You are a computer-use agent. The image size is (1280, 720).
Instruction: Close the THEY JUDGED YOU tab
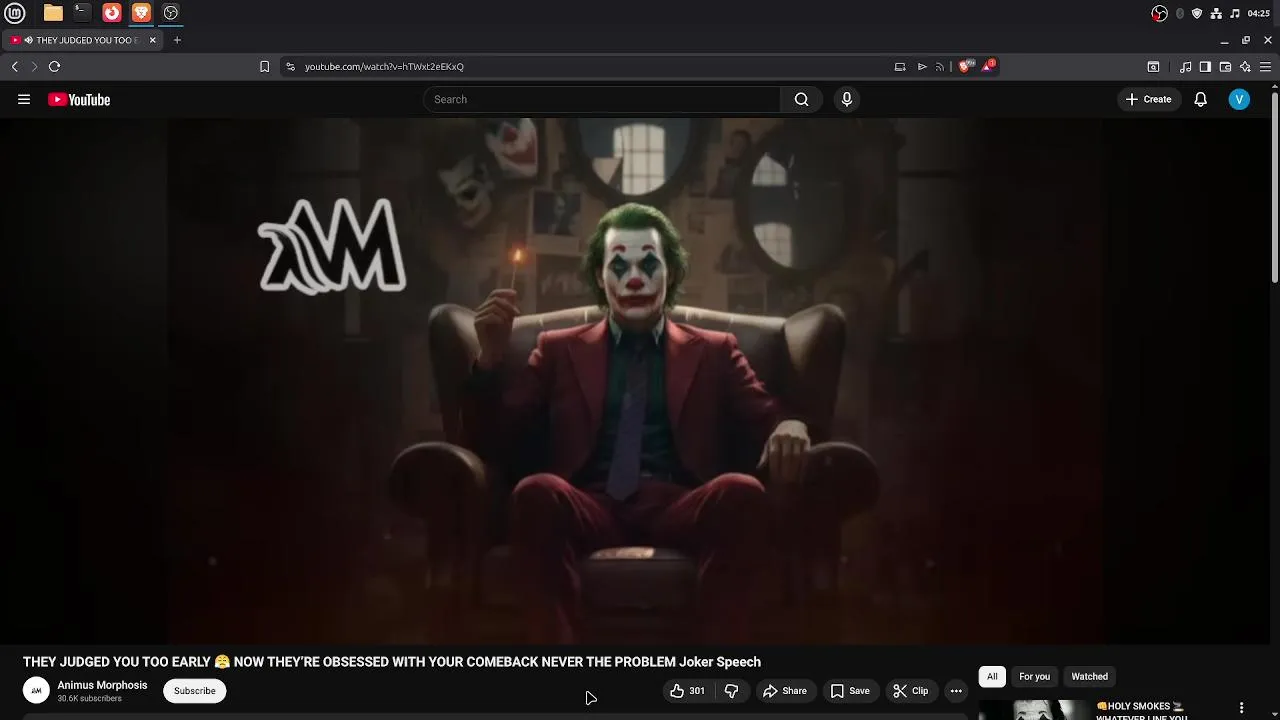[153, 40]
